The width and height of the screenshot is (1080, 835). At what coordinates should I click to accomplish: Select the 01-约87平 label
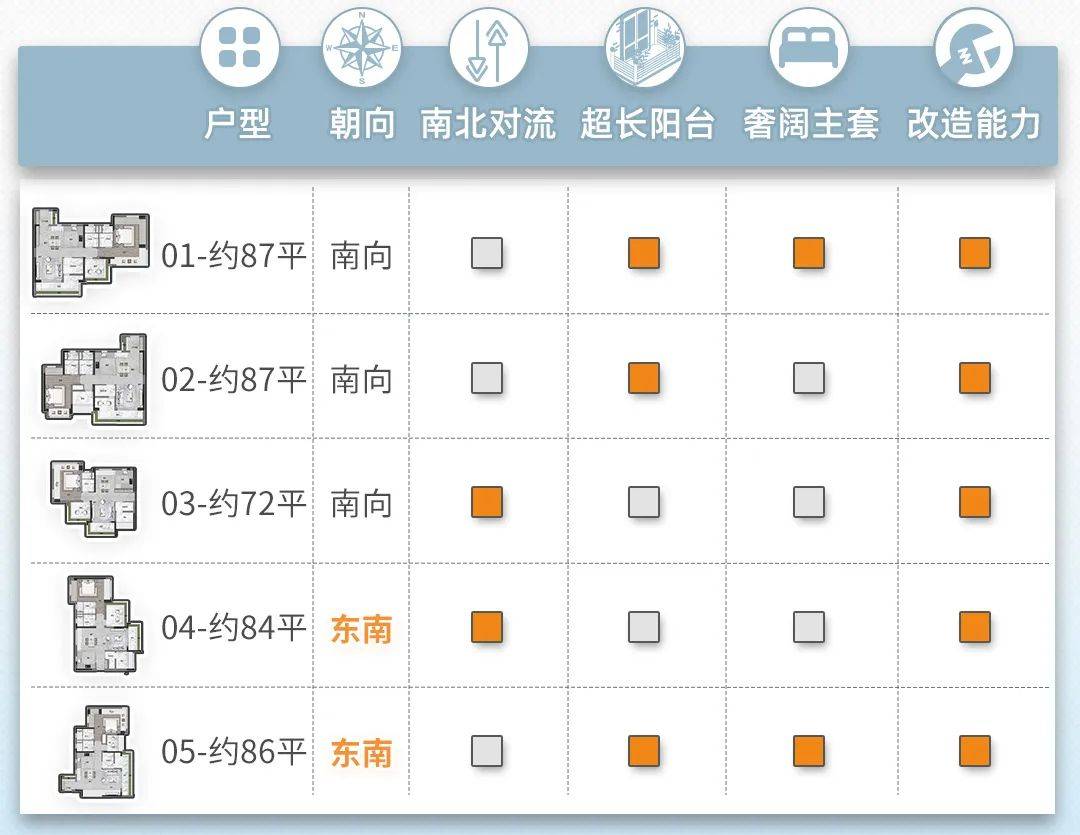pos(233,256)
